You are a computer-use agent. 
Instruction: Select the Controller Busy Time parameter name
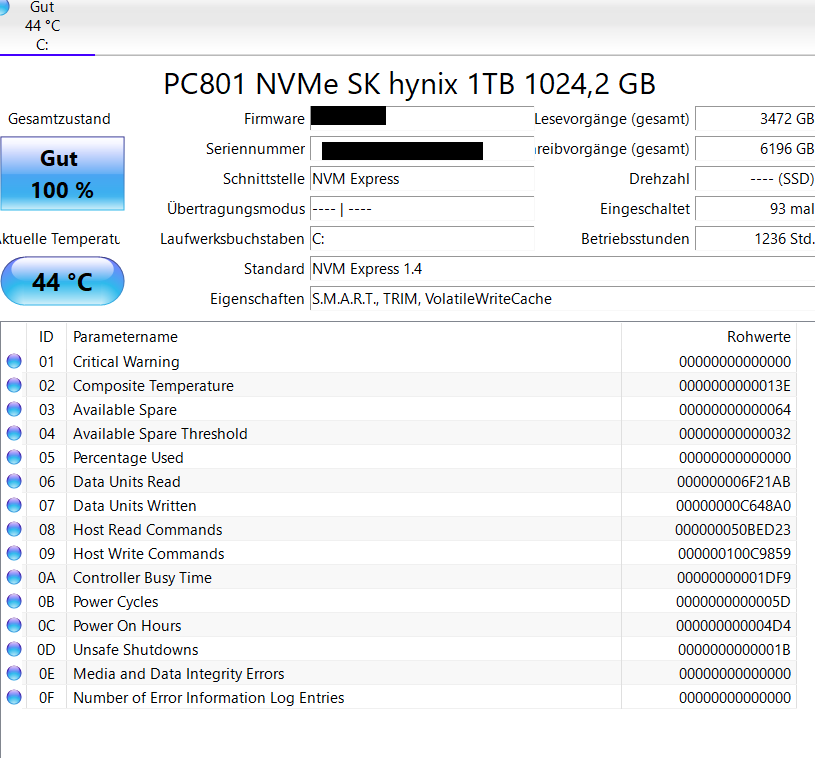click(x=142, y=578)
